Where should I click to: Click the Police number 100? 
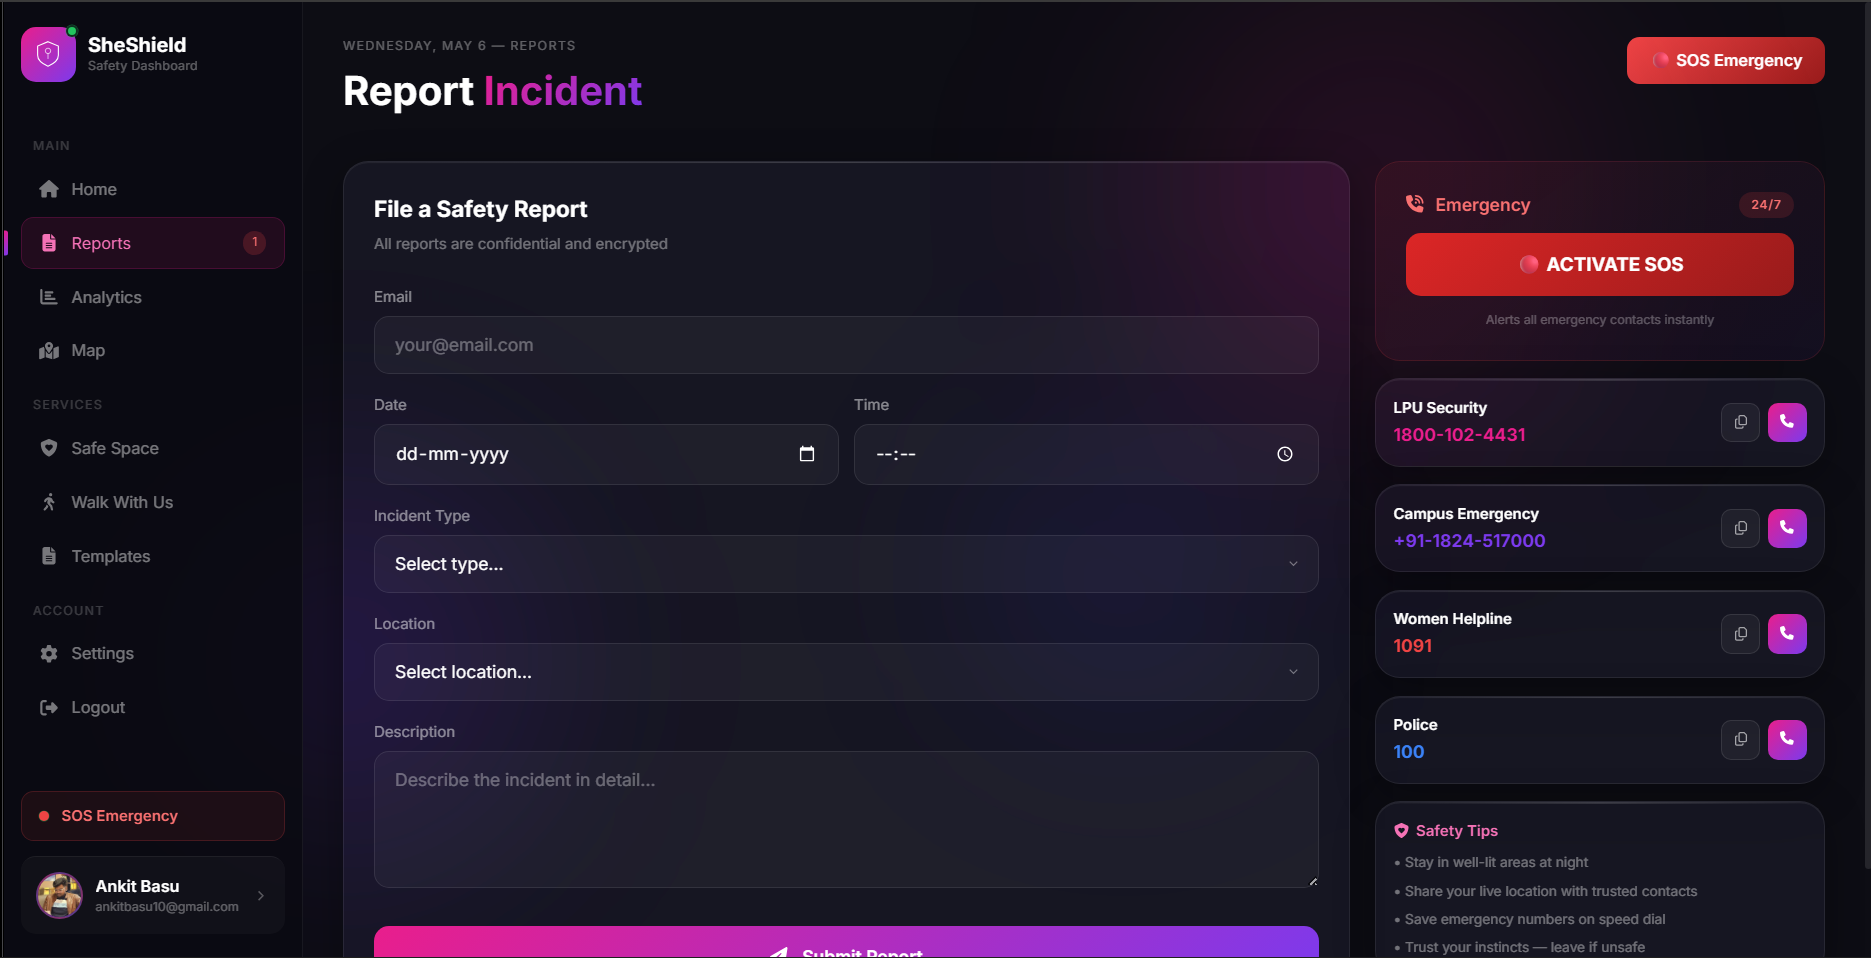click(x=1408, y=752)
